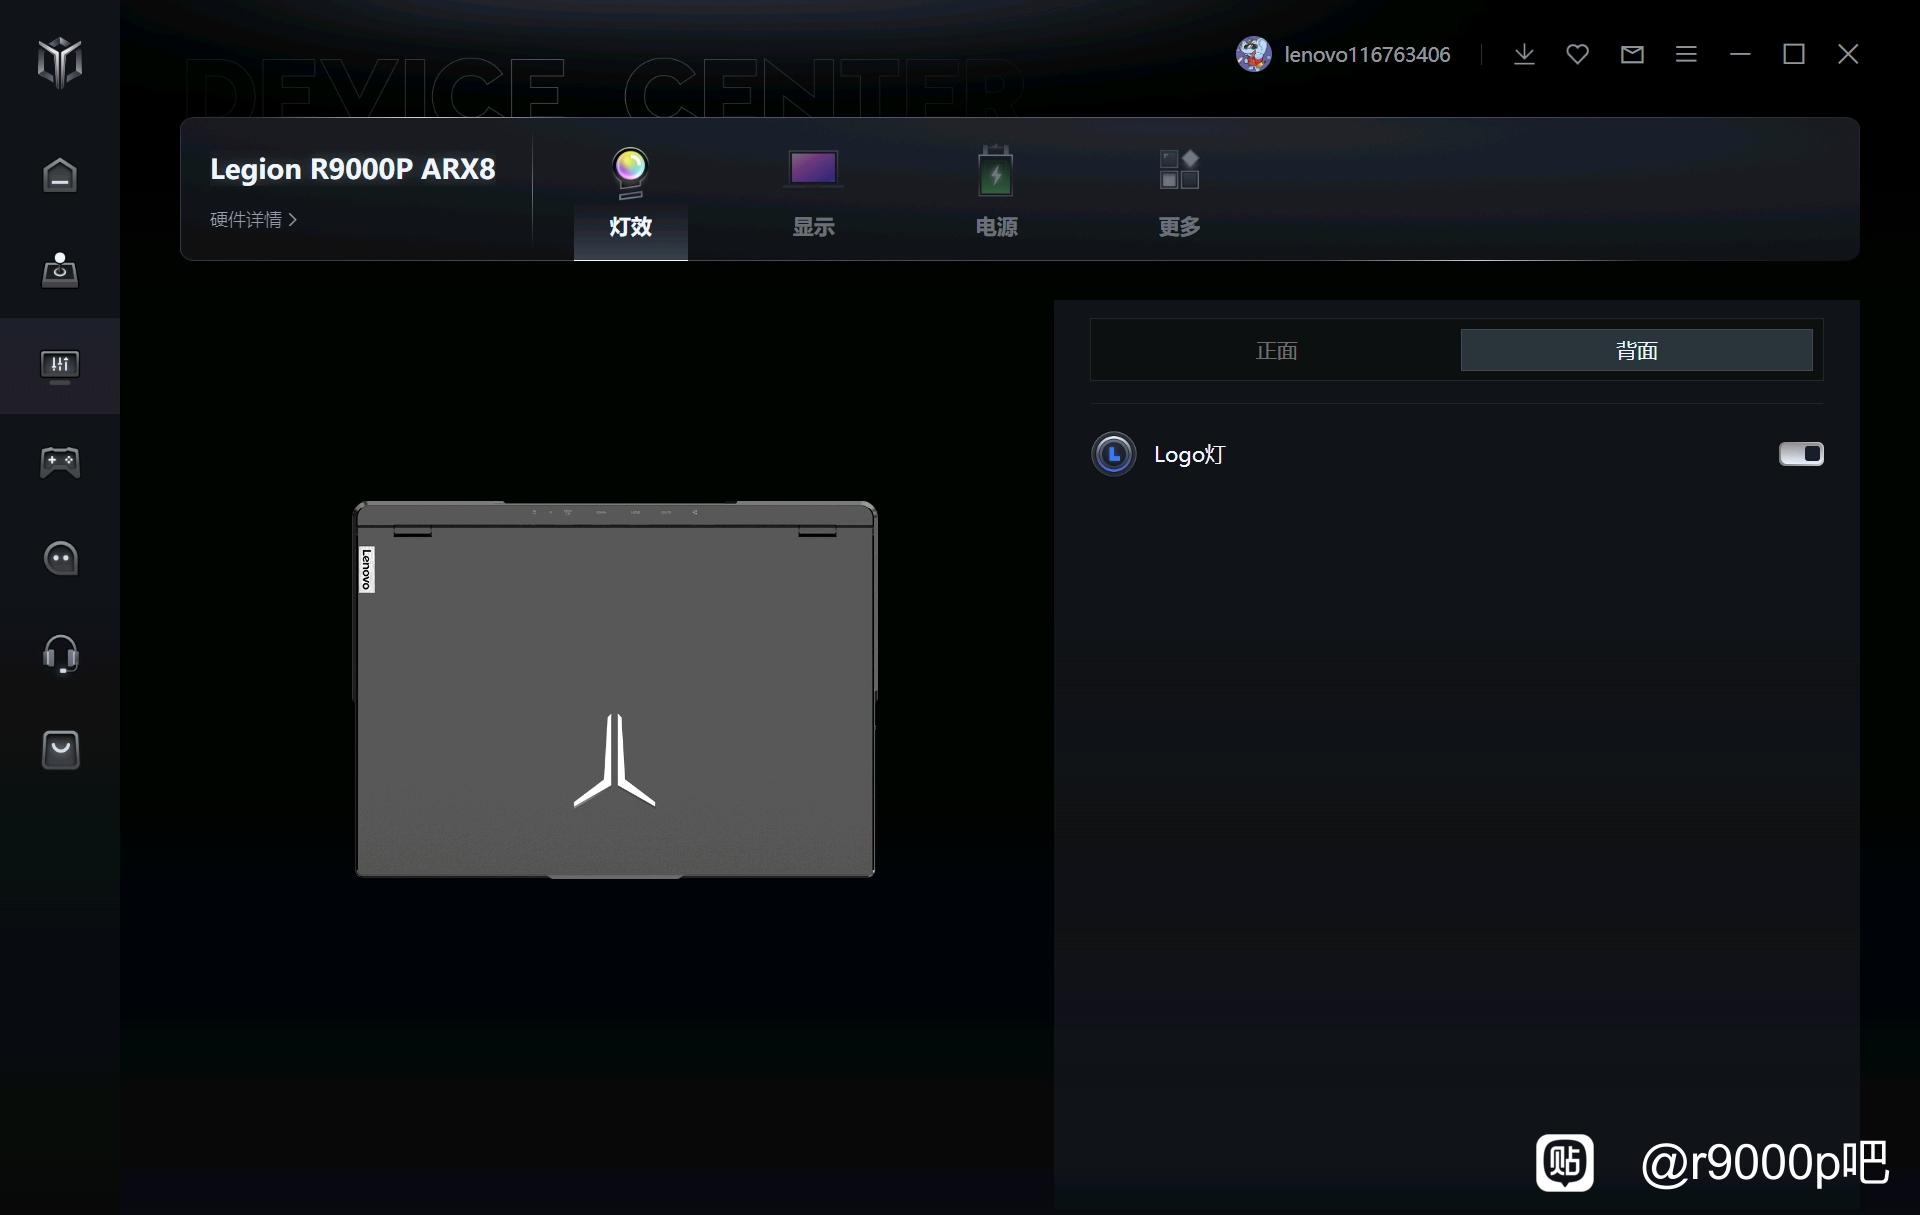Click the heart favorites icon
The image size is (1920, 1215).
click(1577, 54)
